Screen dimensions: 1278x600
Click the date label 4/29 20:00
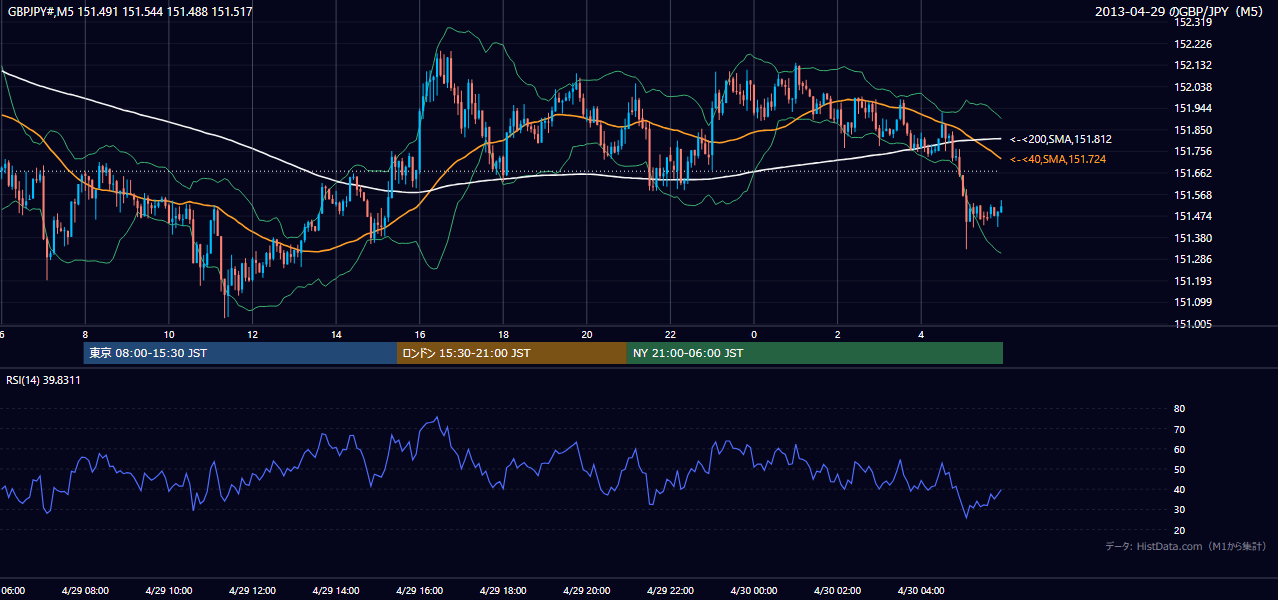[587, 590]
